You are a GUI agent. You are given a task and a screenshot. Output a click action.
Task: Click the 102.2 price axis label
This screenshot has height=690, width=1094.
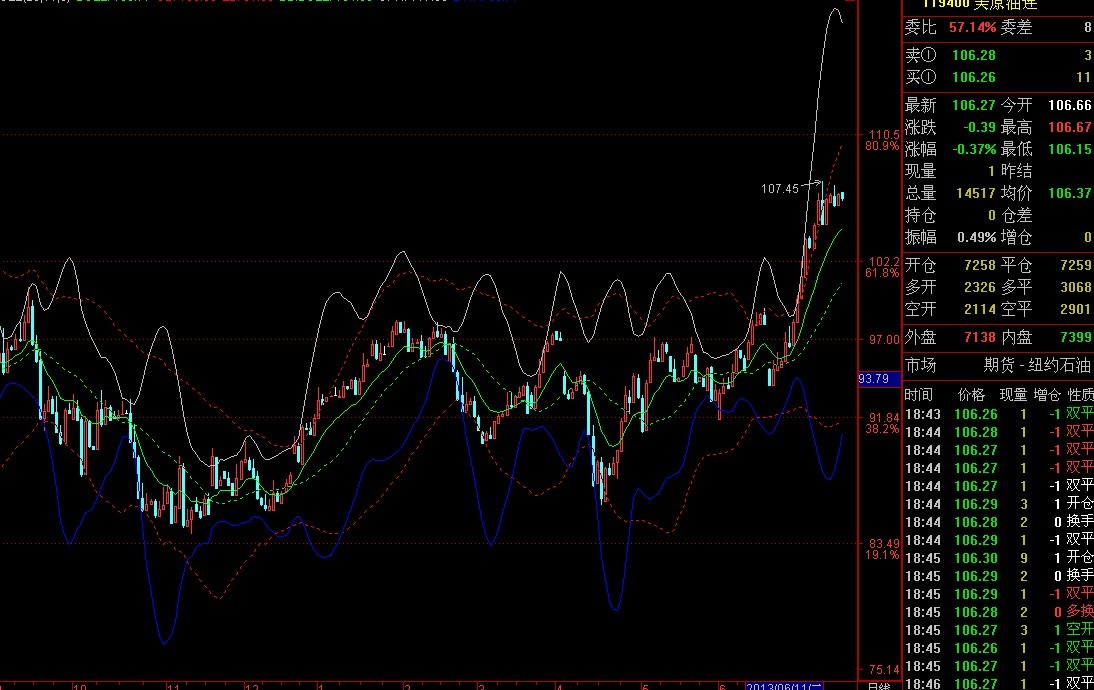click(883, 261)
